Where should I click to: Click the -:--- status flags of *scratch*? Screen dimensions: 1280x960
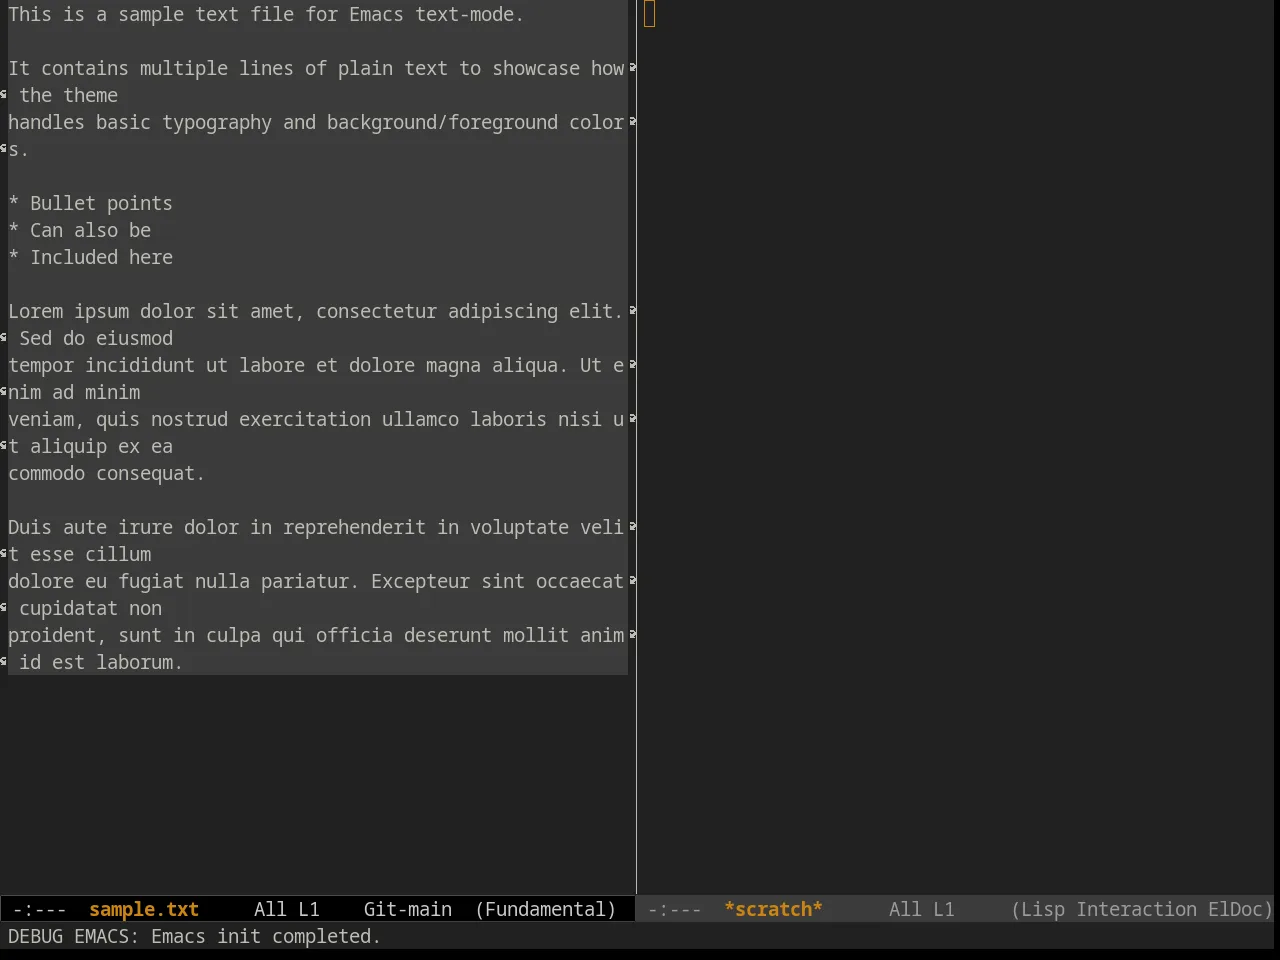click(675, 909)
